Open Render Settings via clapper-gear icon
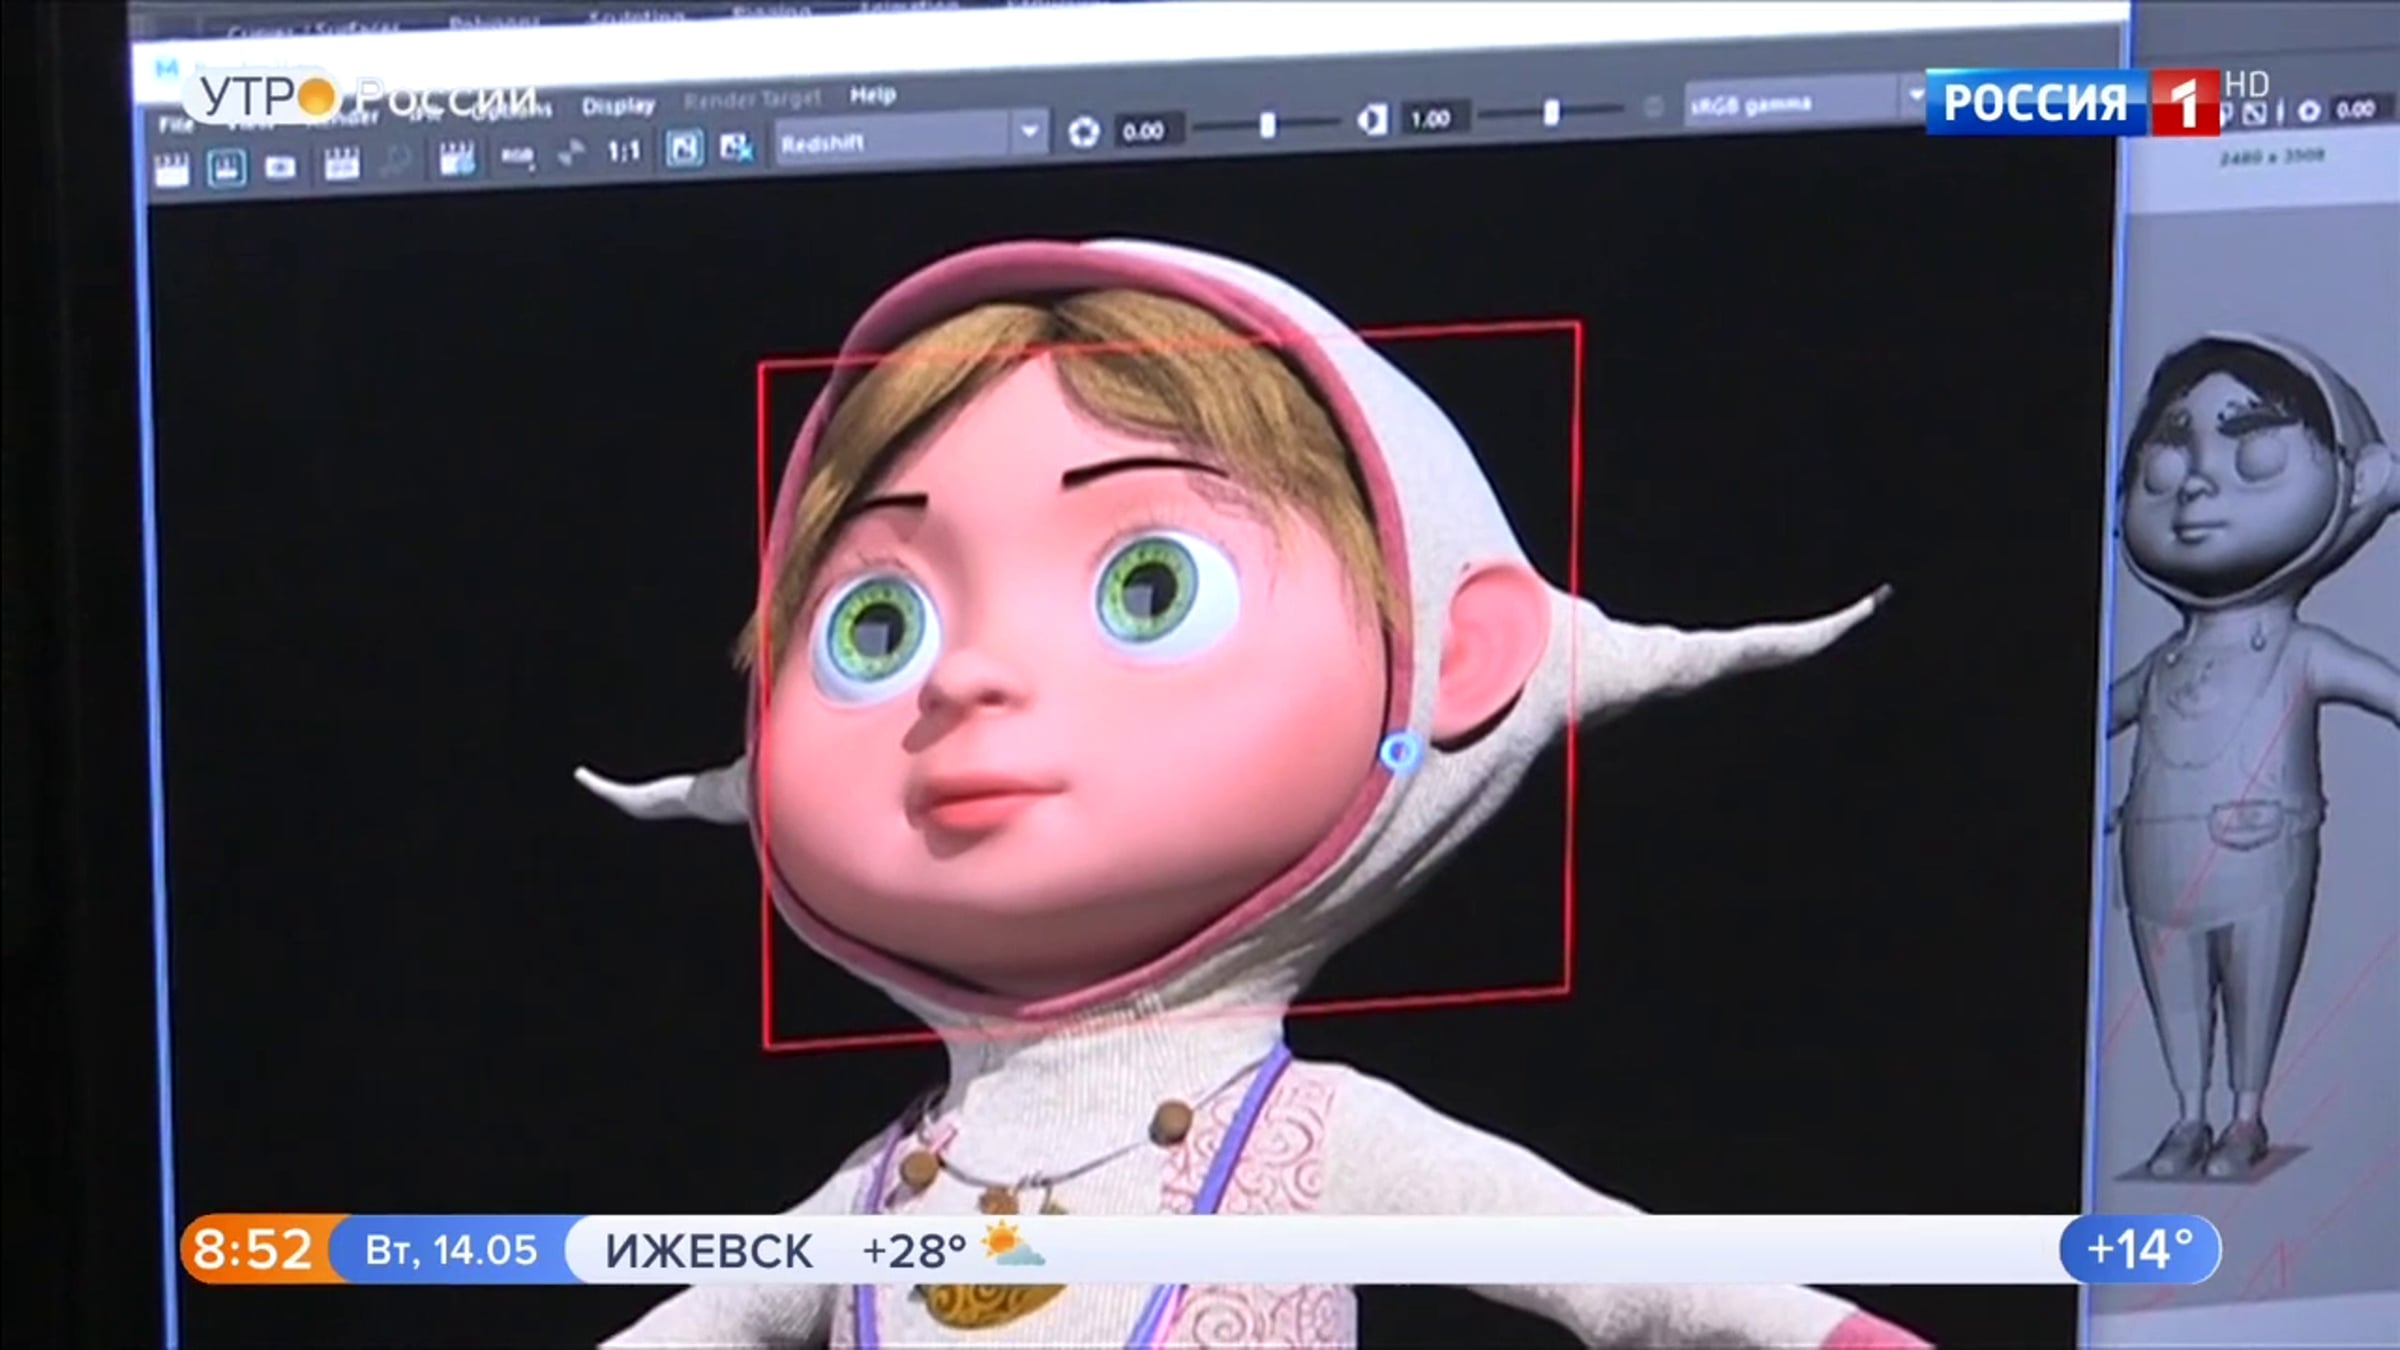The width and height of the screenshot is (2400, 1350). [x=457, y=158]
